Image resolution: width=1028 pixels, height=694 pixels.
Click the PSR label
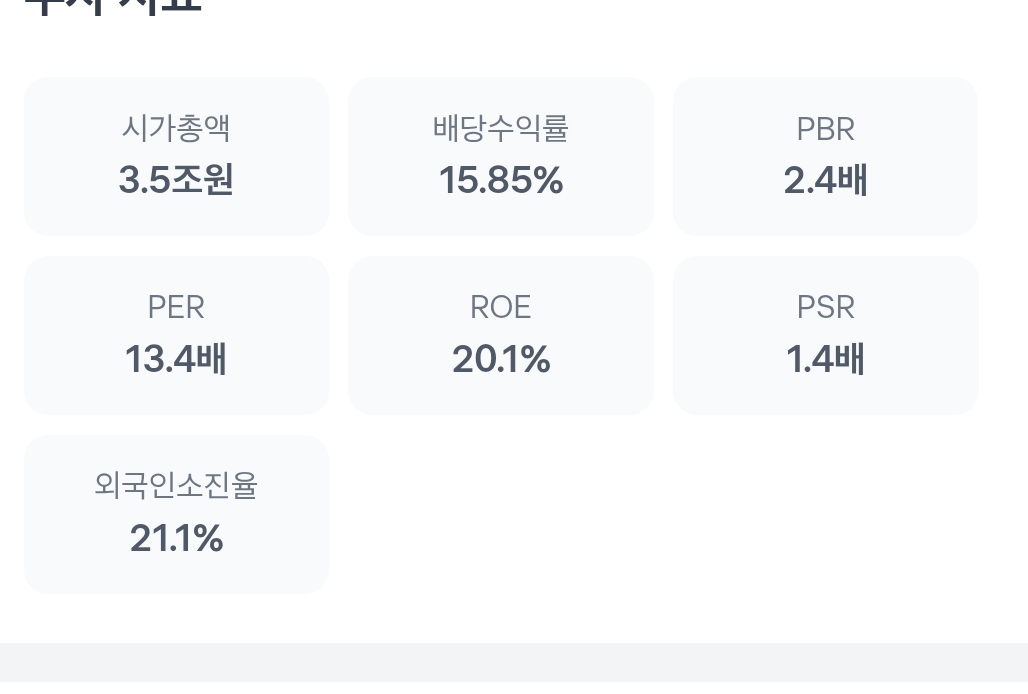coord(825,308)
